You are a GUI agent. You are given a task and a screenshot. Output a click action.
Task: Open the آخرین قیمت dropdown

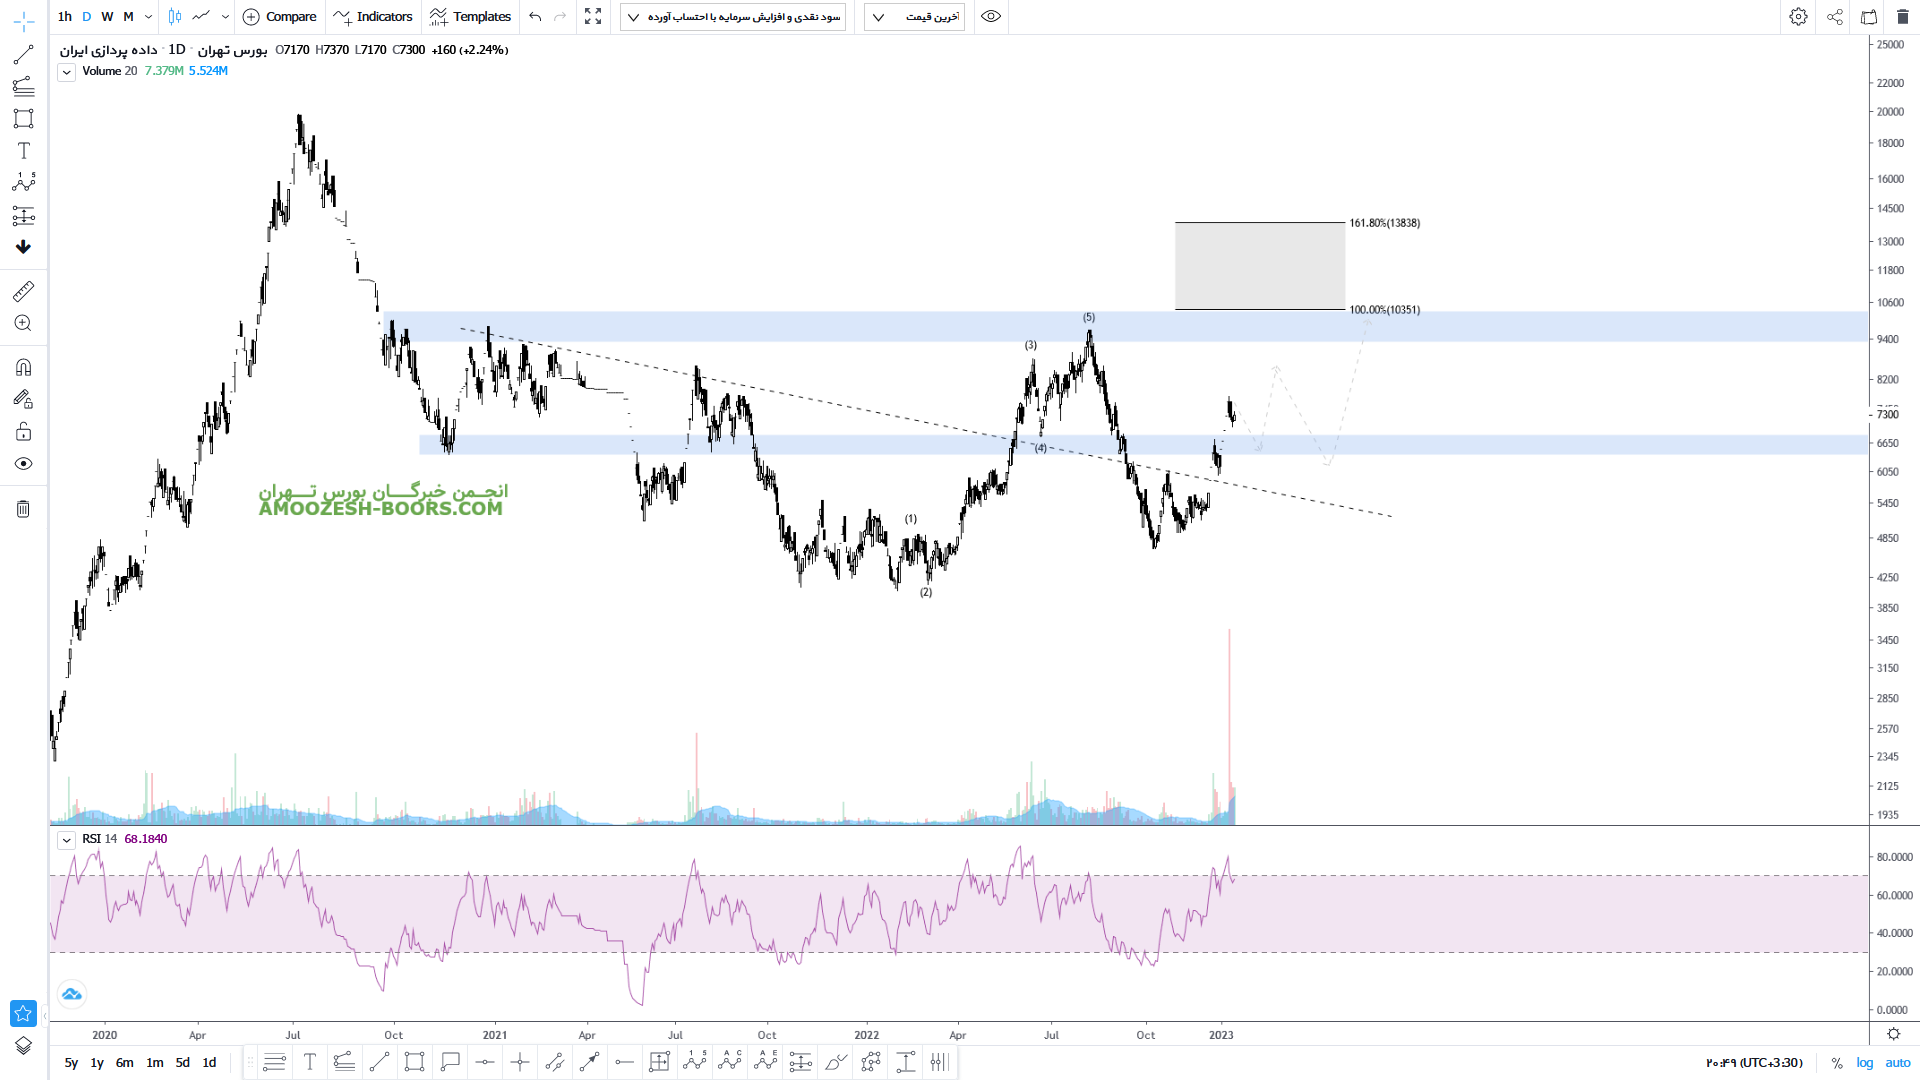(x=914, y=17)
